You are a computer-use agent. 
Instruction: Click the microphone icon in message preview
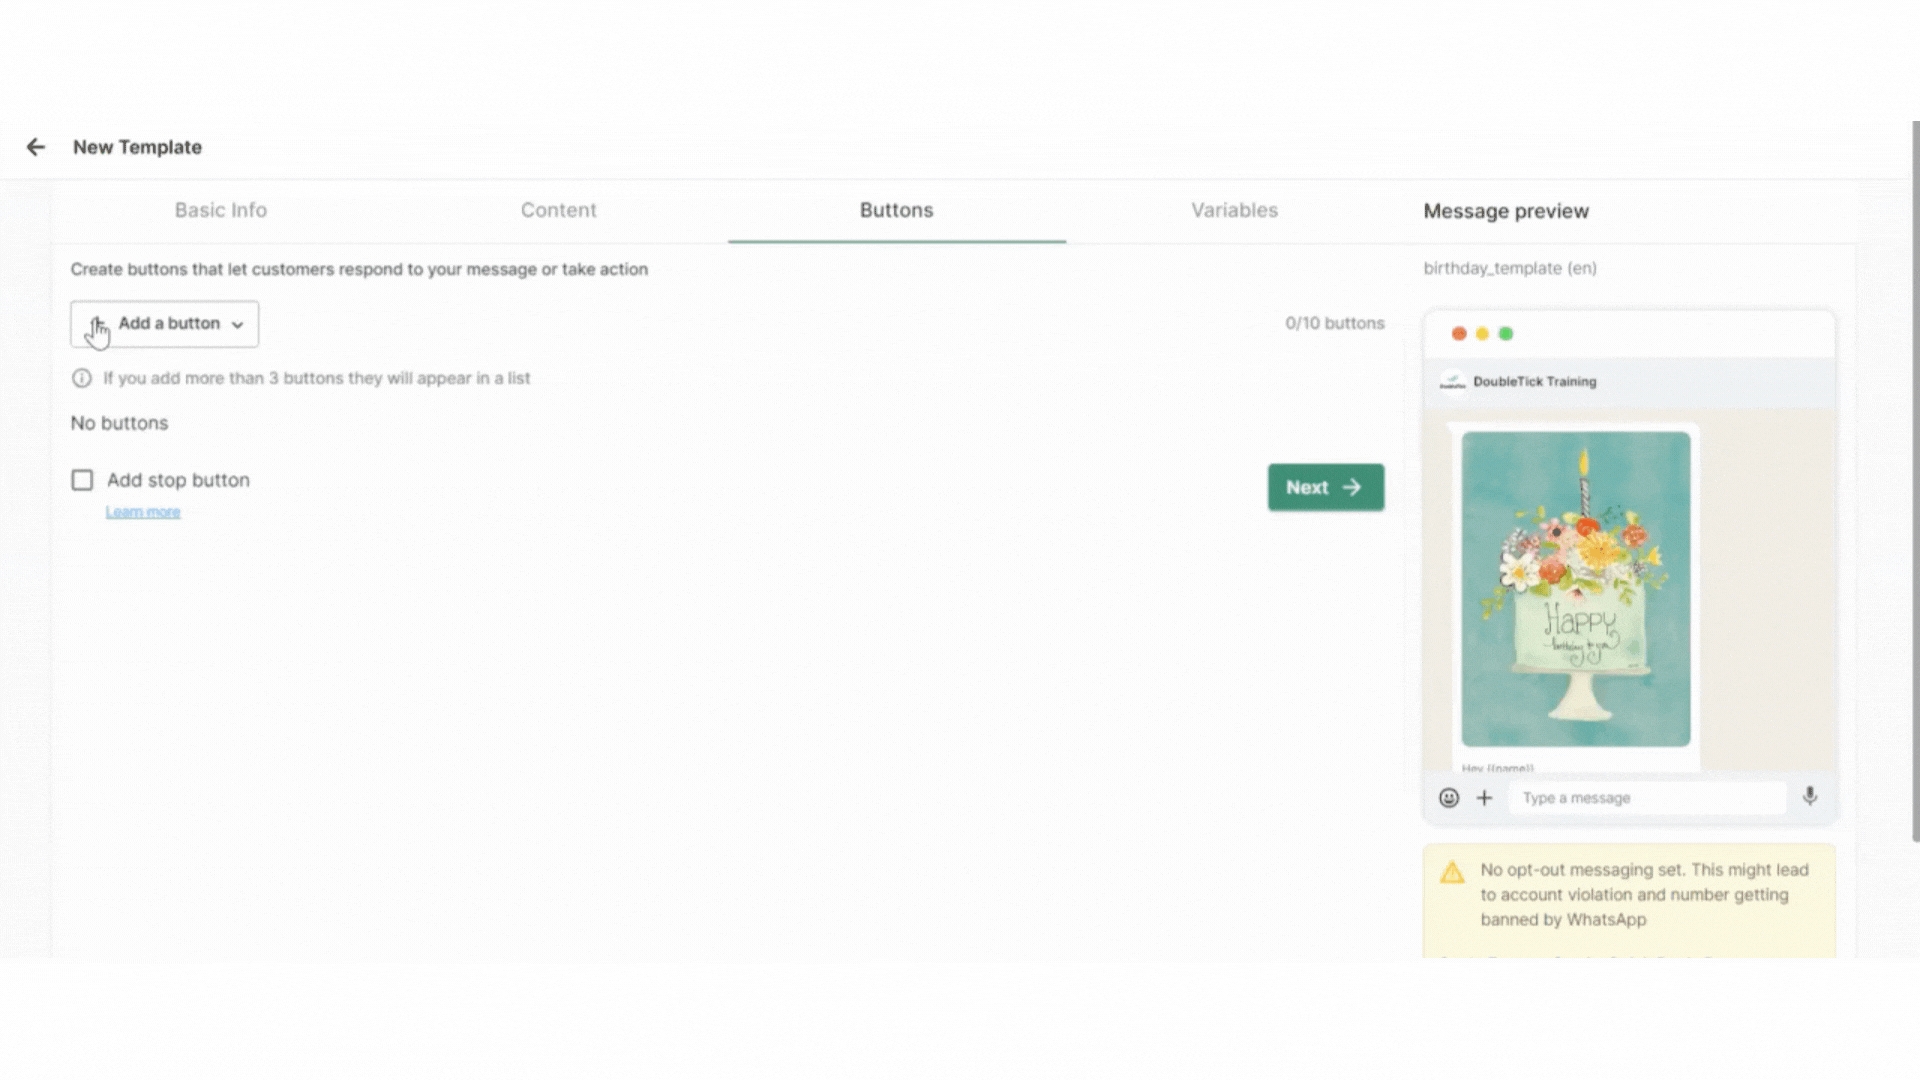[x=1810, y=797]
